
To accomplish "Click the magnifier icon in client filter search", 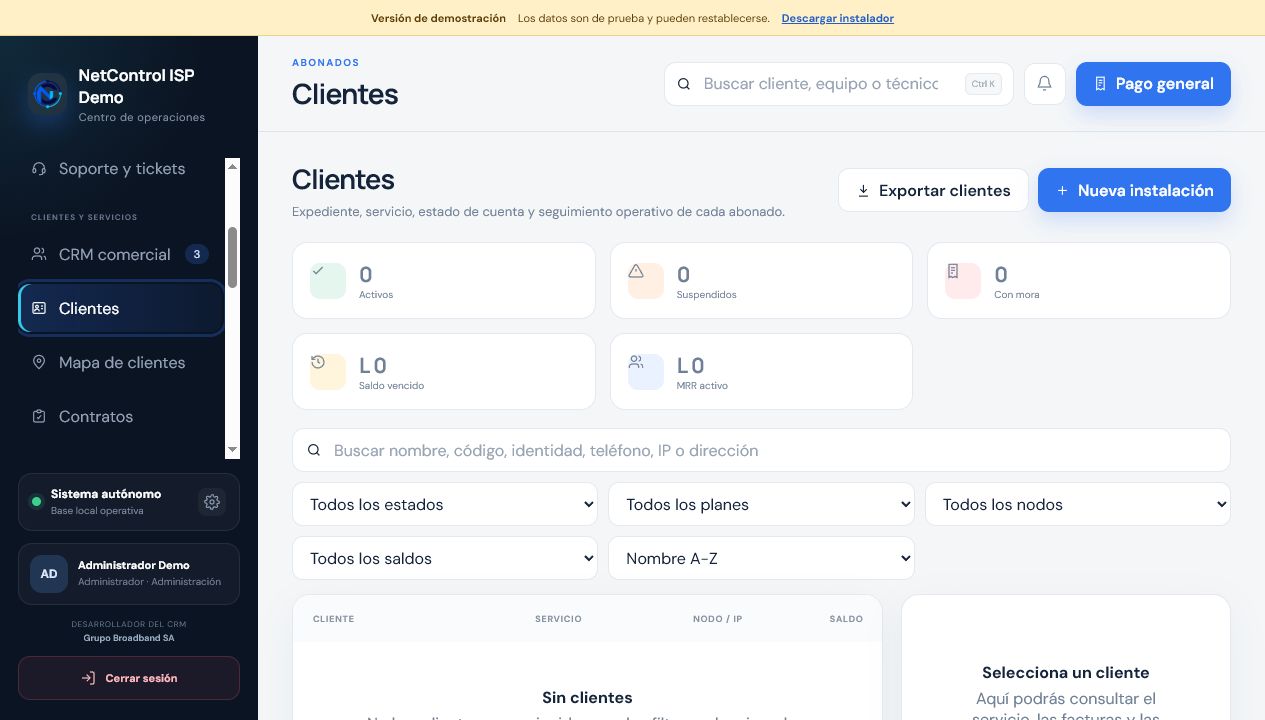I will (x=314, y=451).
